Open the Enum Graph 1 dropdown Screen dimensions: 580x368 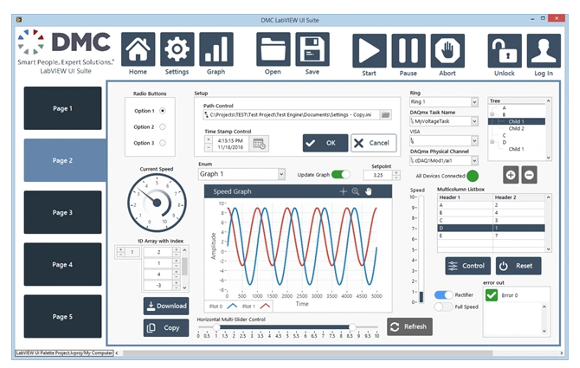click(x=281, y=174)
